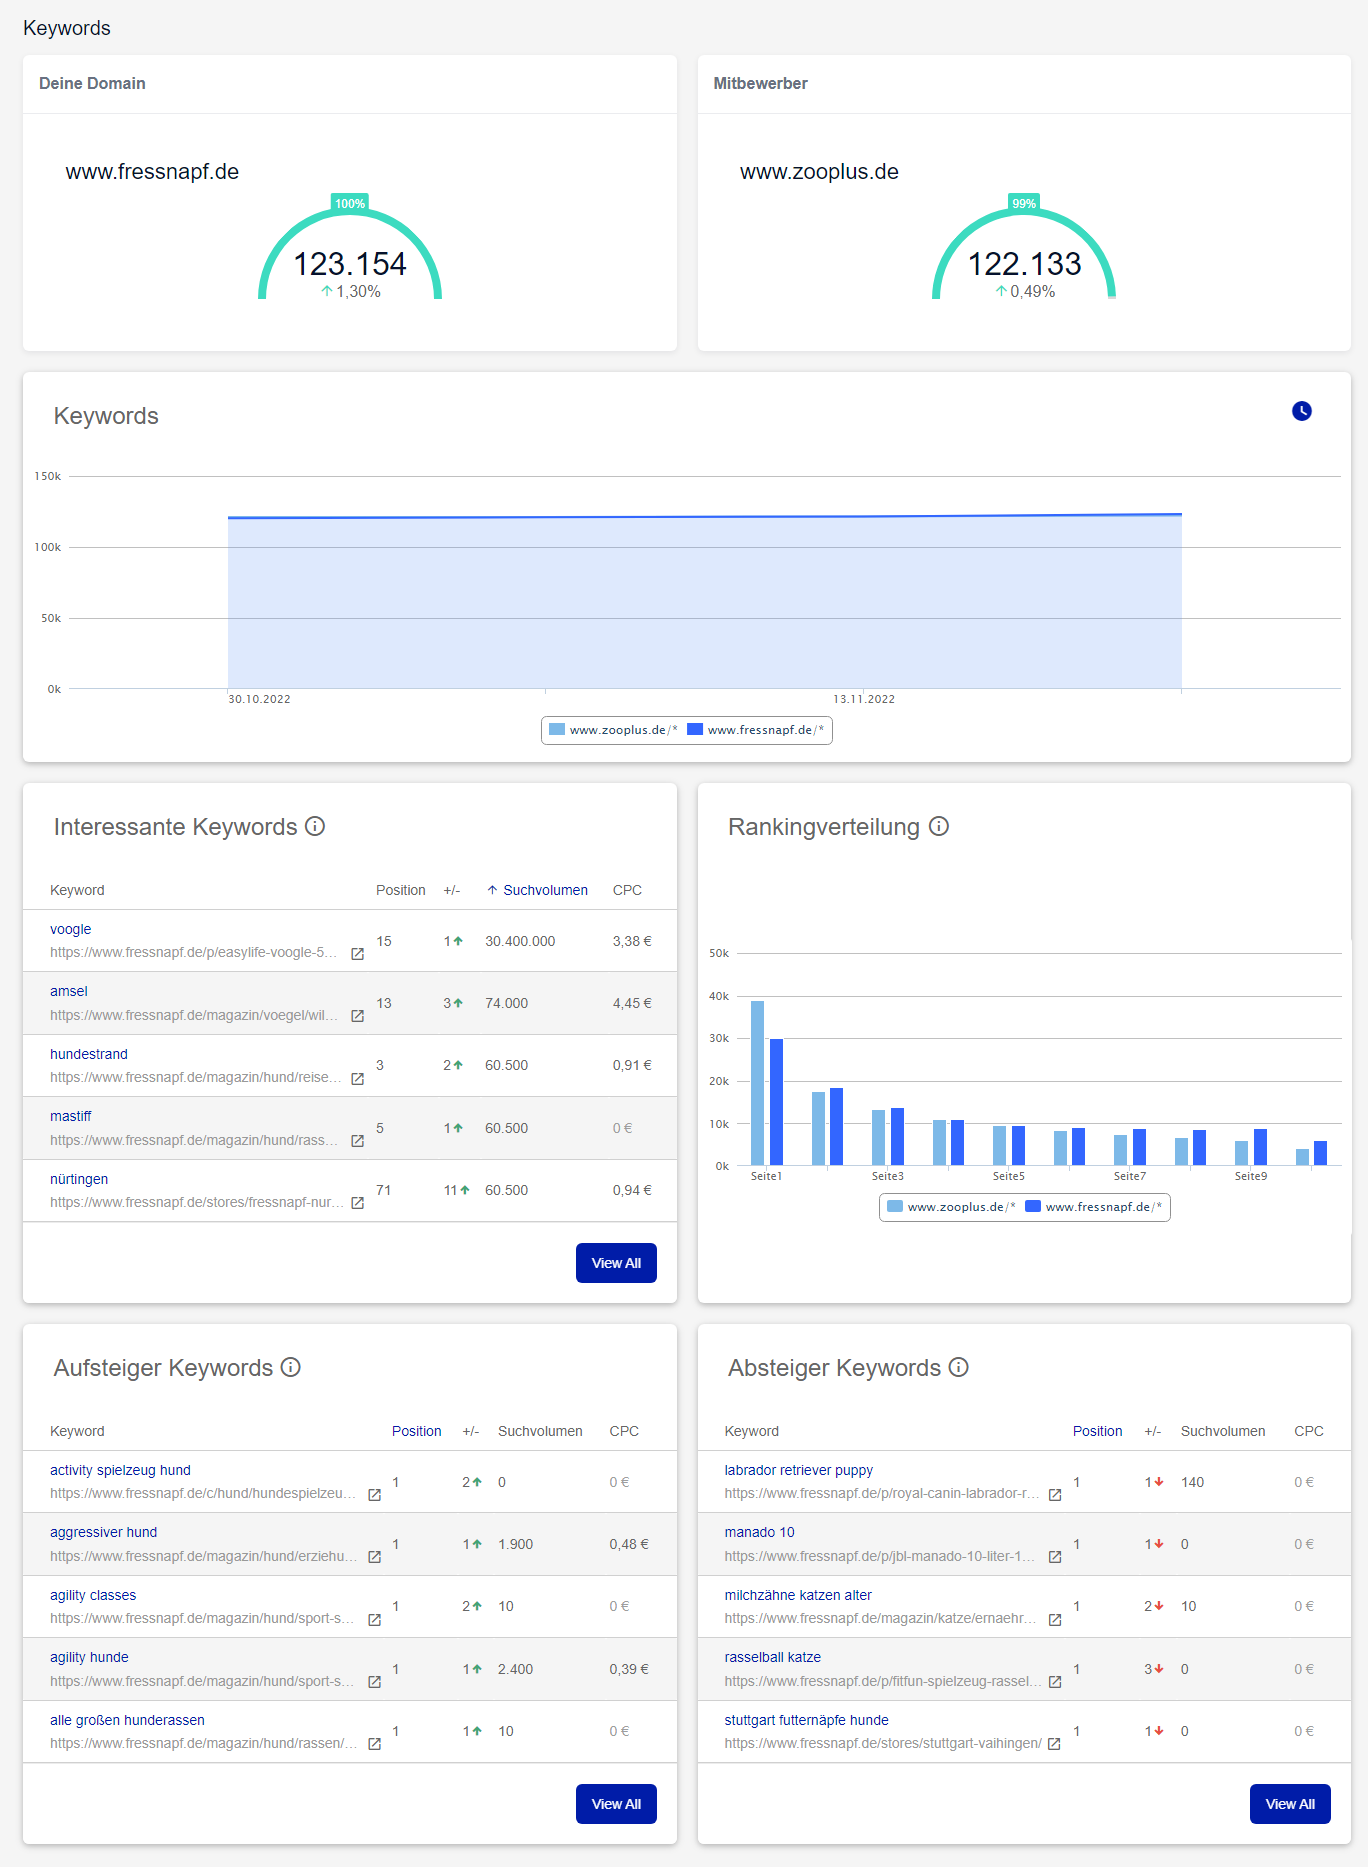1368x1867 pixels.
Task: Open external link for milchzähne katzen alter
Action: click(1054, 1620)
